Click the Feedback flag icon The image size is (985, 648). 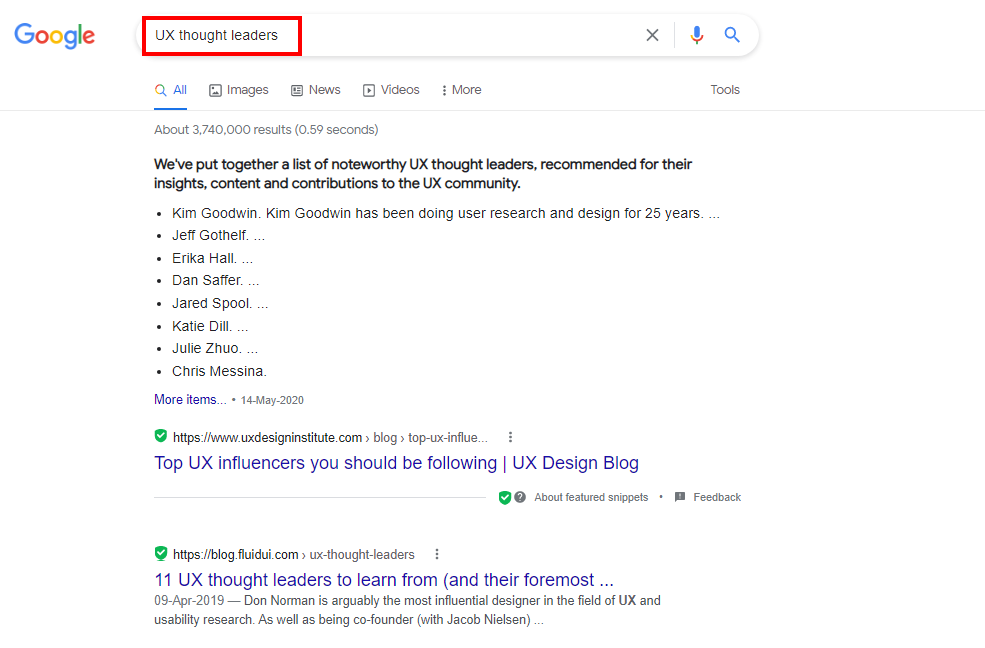point(680,497)
